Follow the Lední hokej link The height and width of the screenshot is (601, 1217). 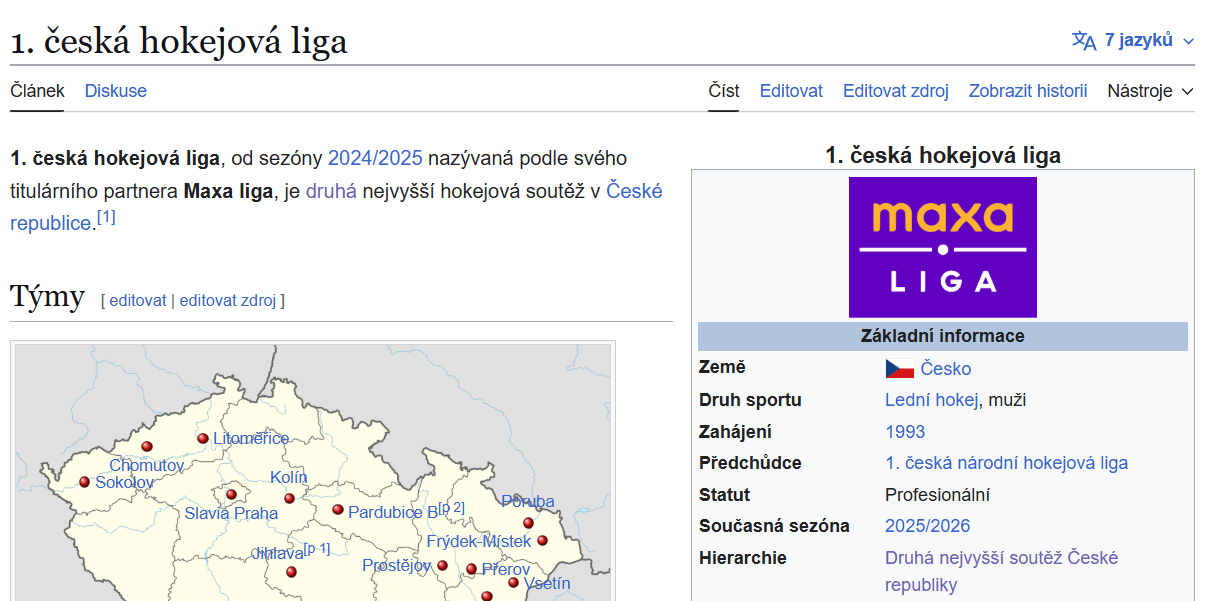[930, 400]
